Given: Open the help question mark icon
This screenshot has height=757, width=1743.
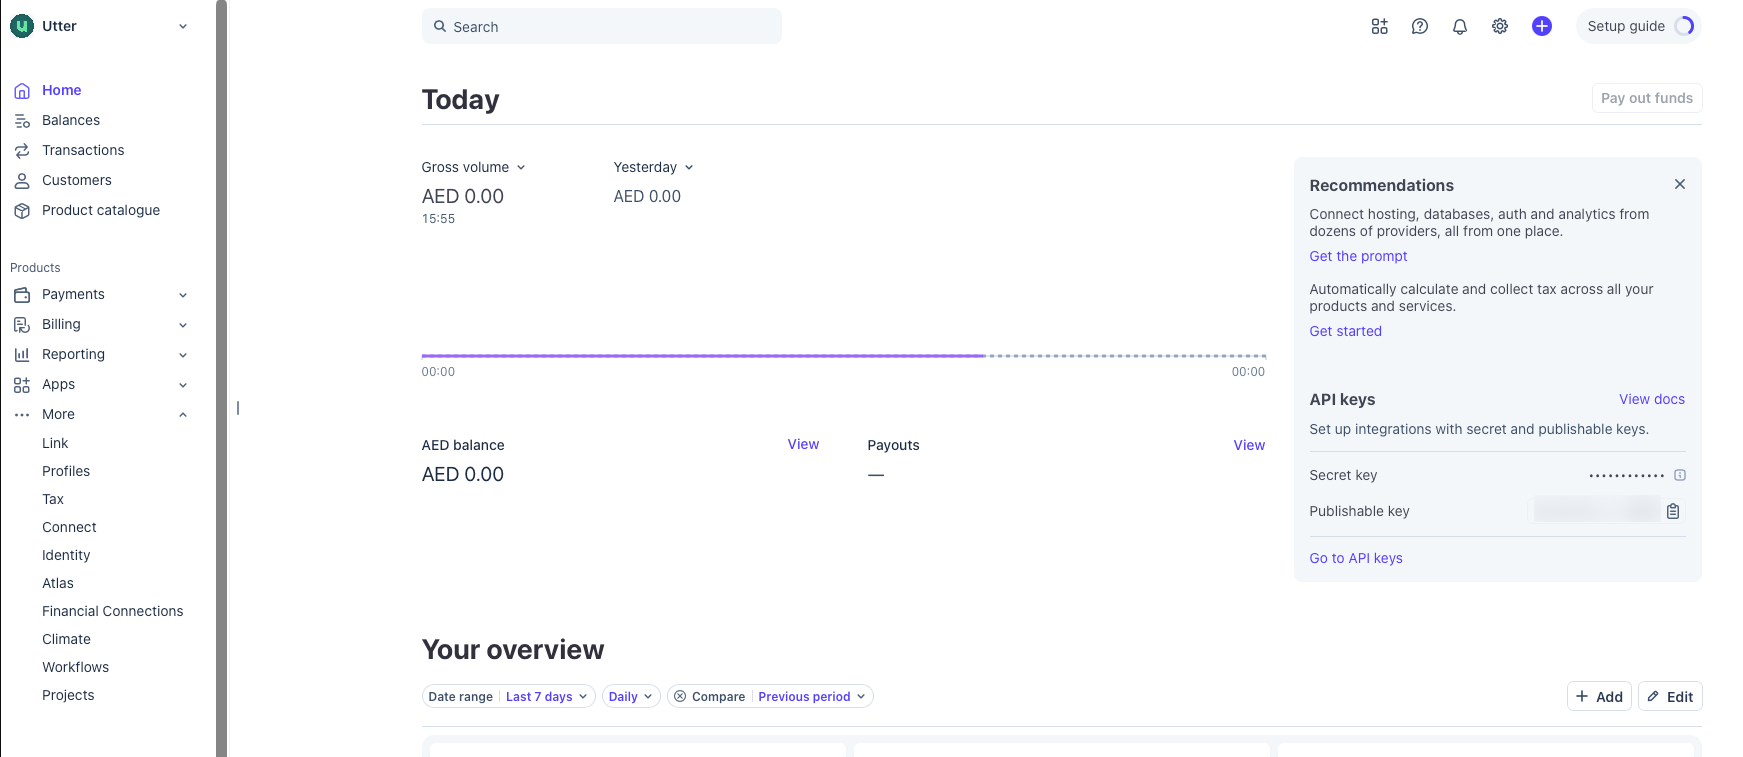Looking at the screenshot, I should 1419,26.
